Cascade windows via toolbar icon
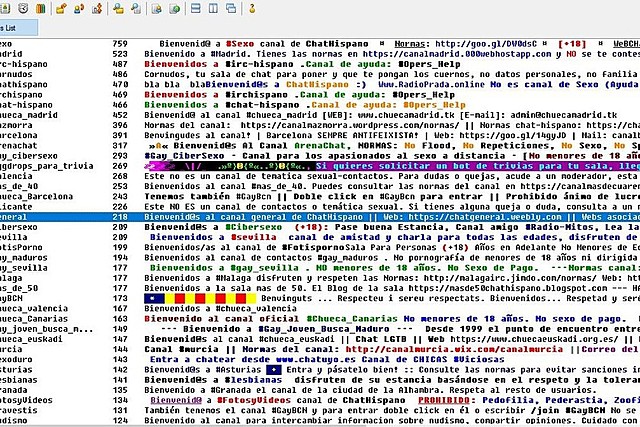Viewport: 640px width, 427px height. [231, 8]
